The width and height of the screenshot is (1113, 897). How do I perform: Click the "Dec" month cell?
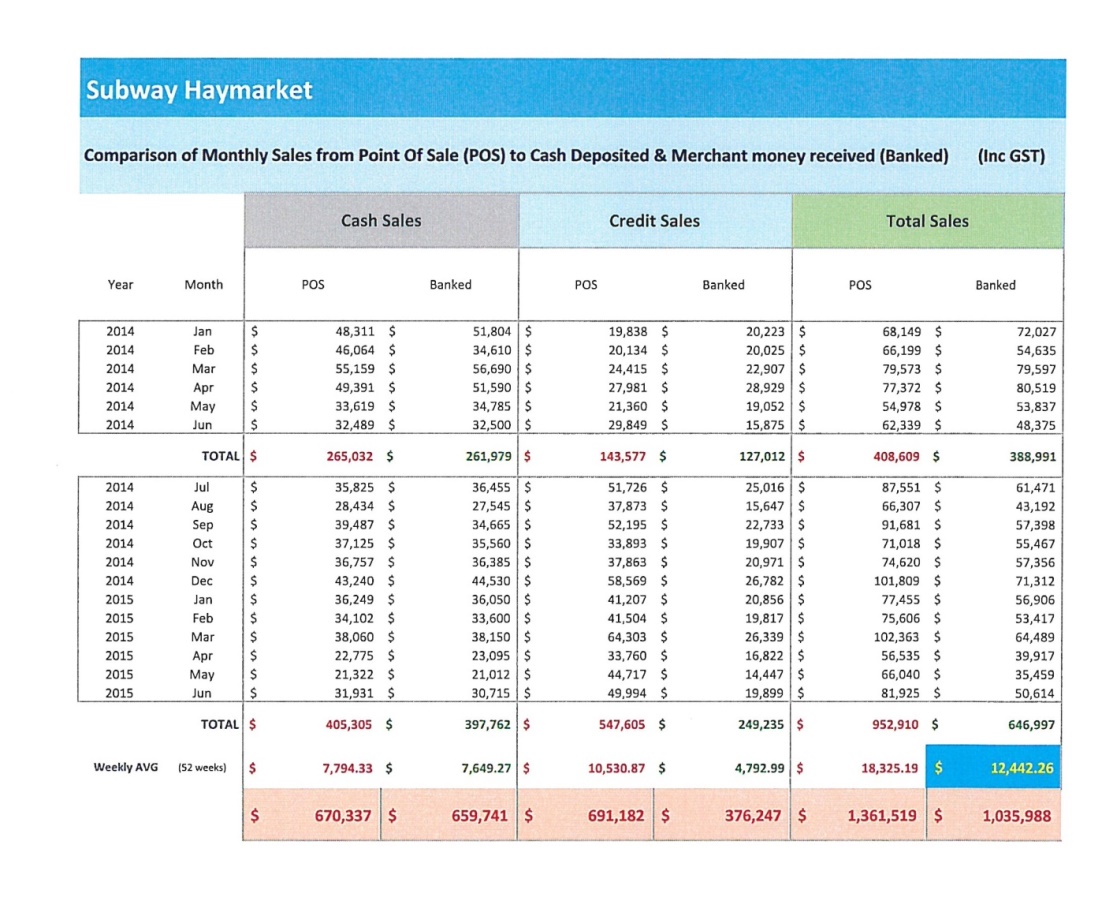point(202,580)
